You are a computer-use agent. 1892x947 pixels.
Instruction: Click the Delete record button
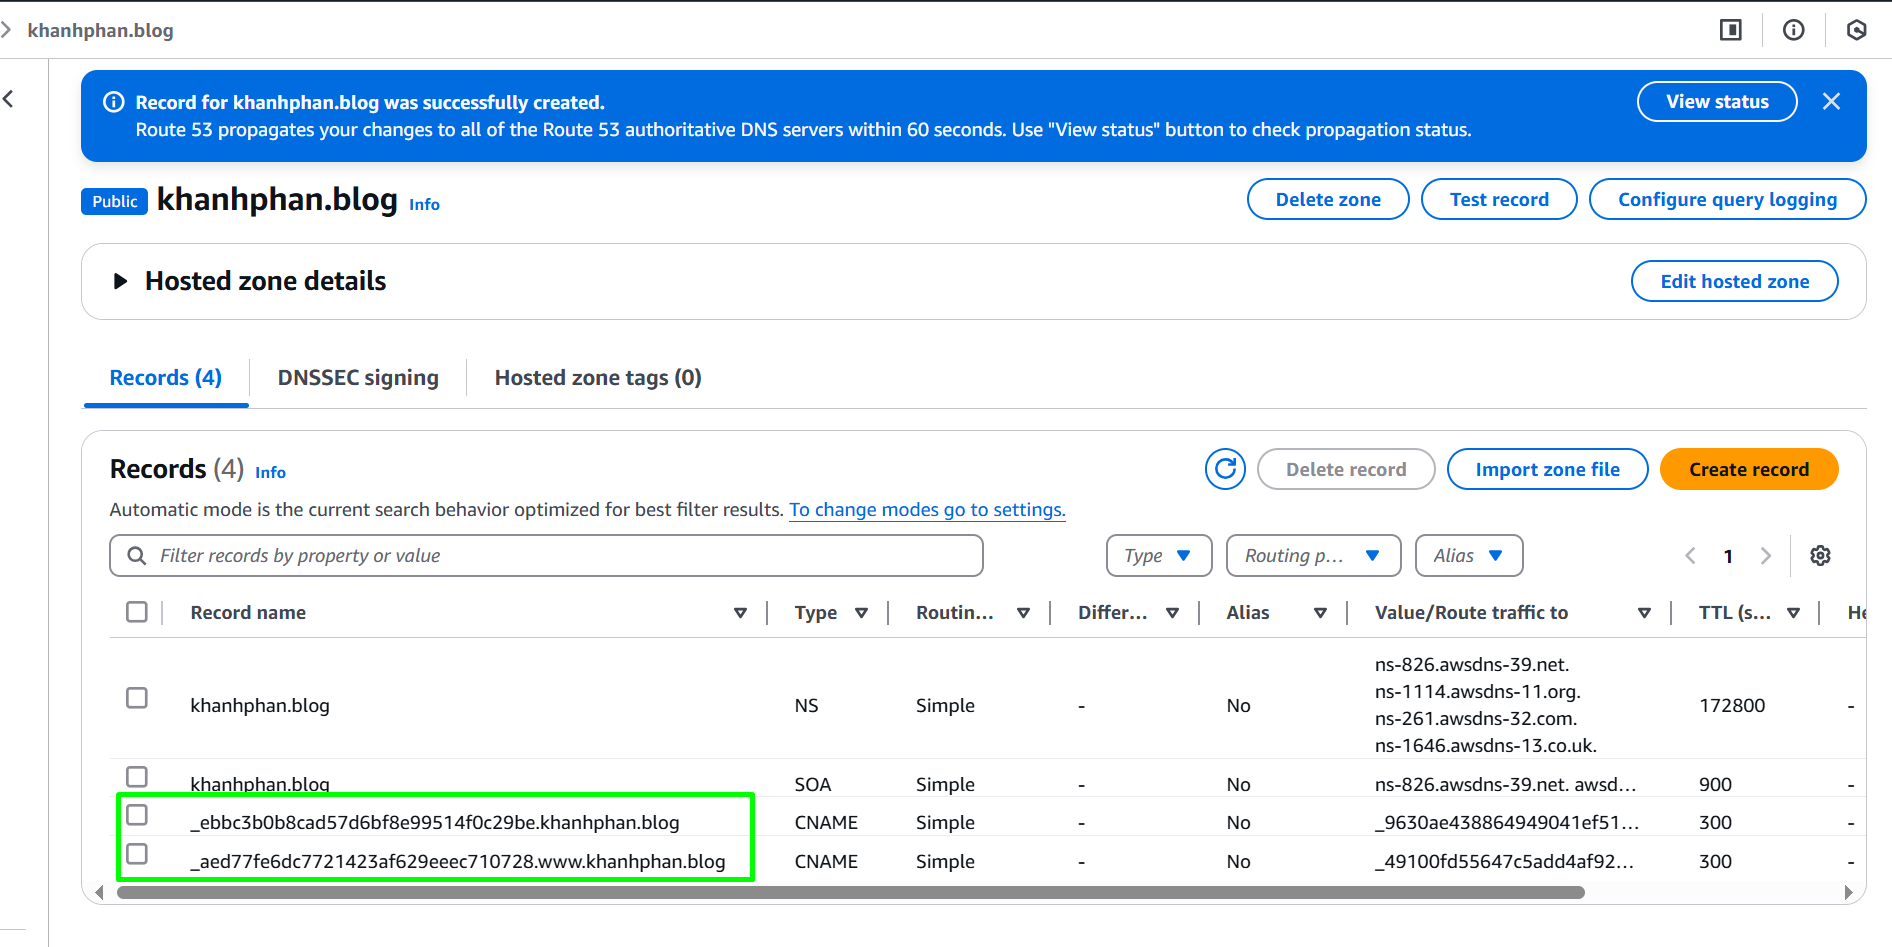click(1346, 469)
